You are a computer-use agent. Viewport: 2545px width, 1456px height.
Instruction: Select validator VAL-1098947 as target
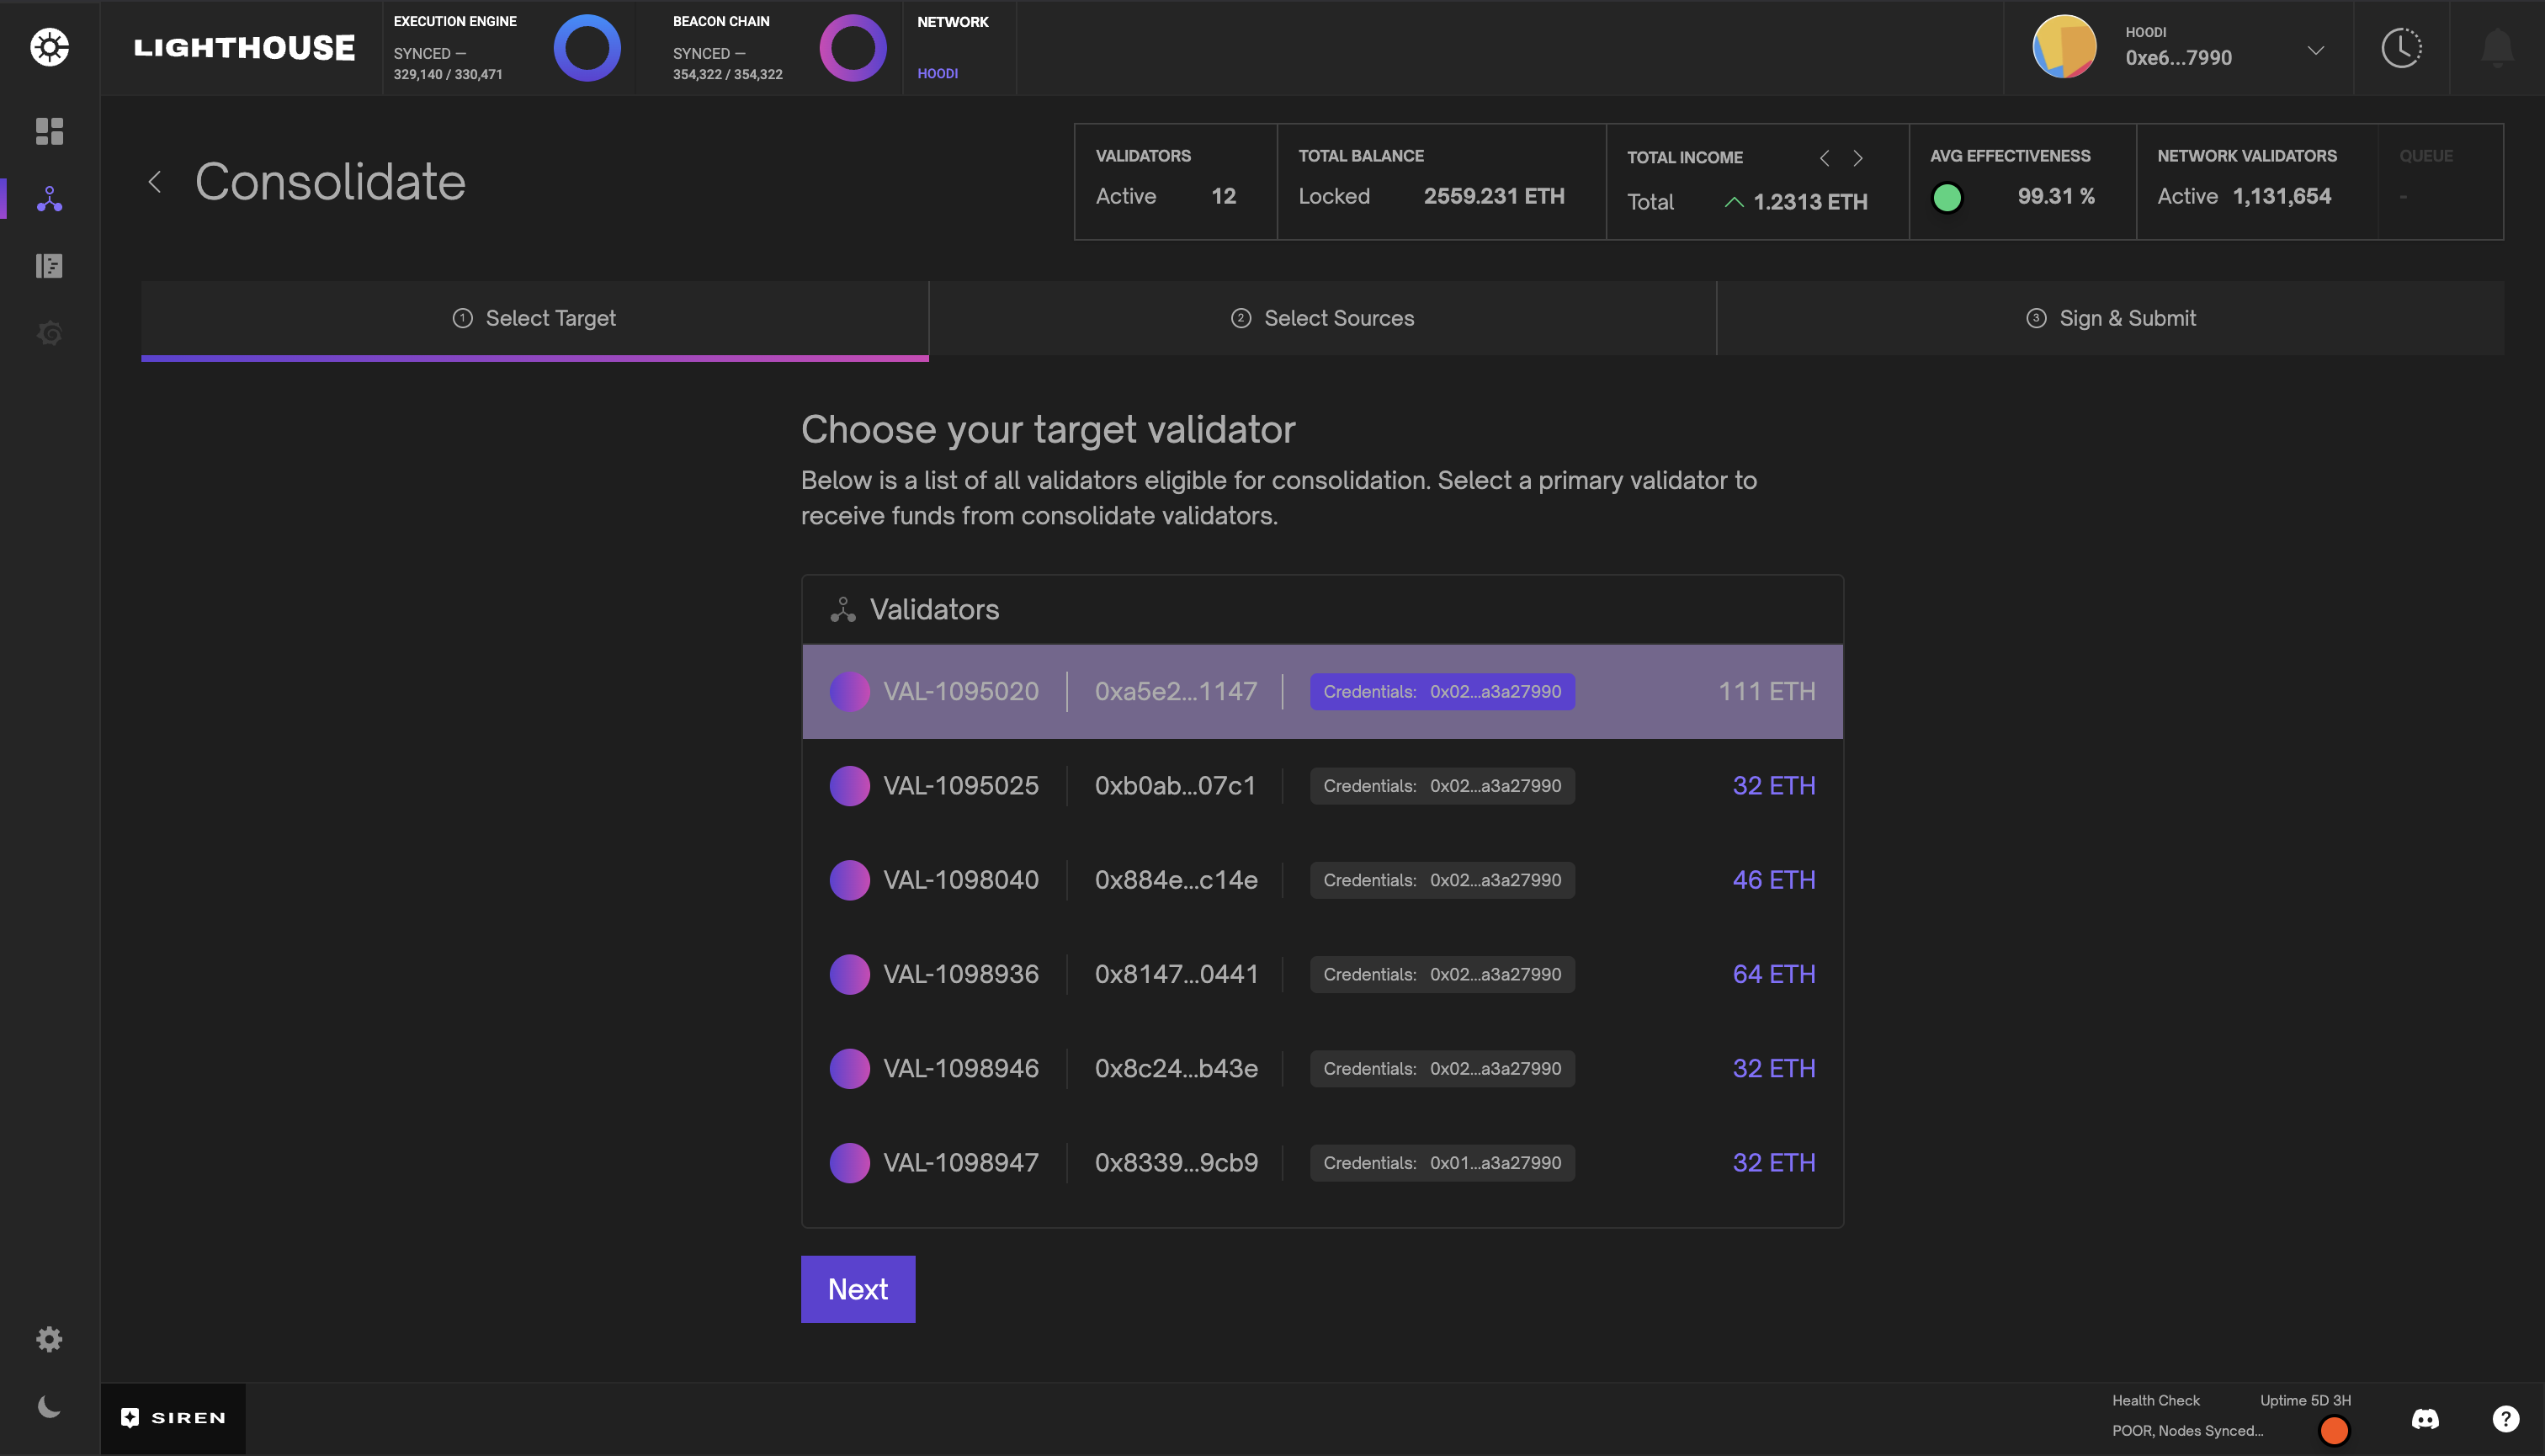coord(1322,1162)
